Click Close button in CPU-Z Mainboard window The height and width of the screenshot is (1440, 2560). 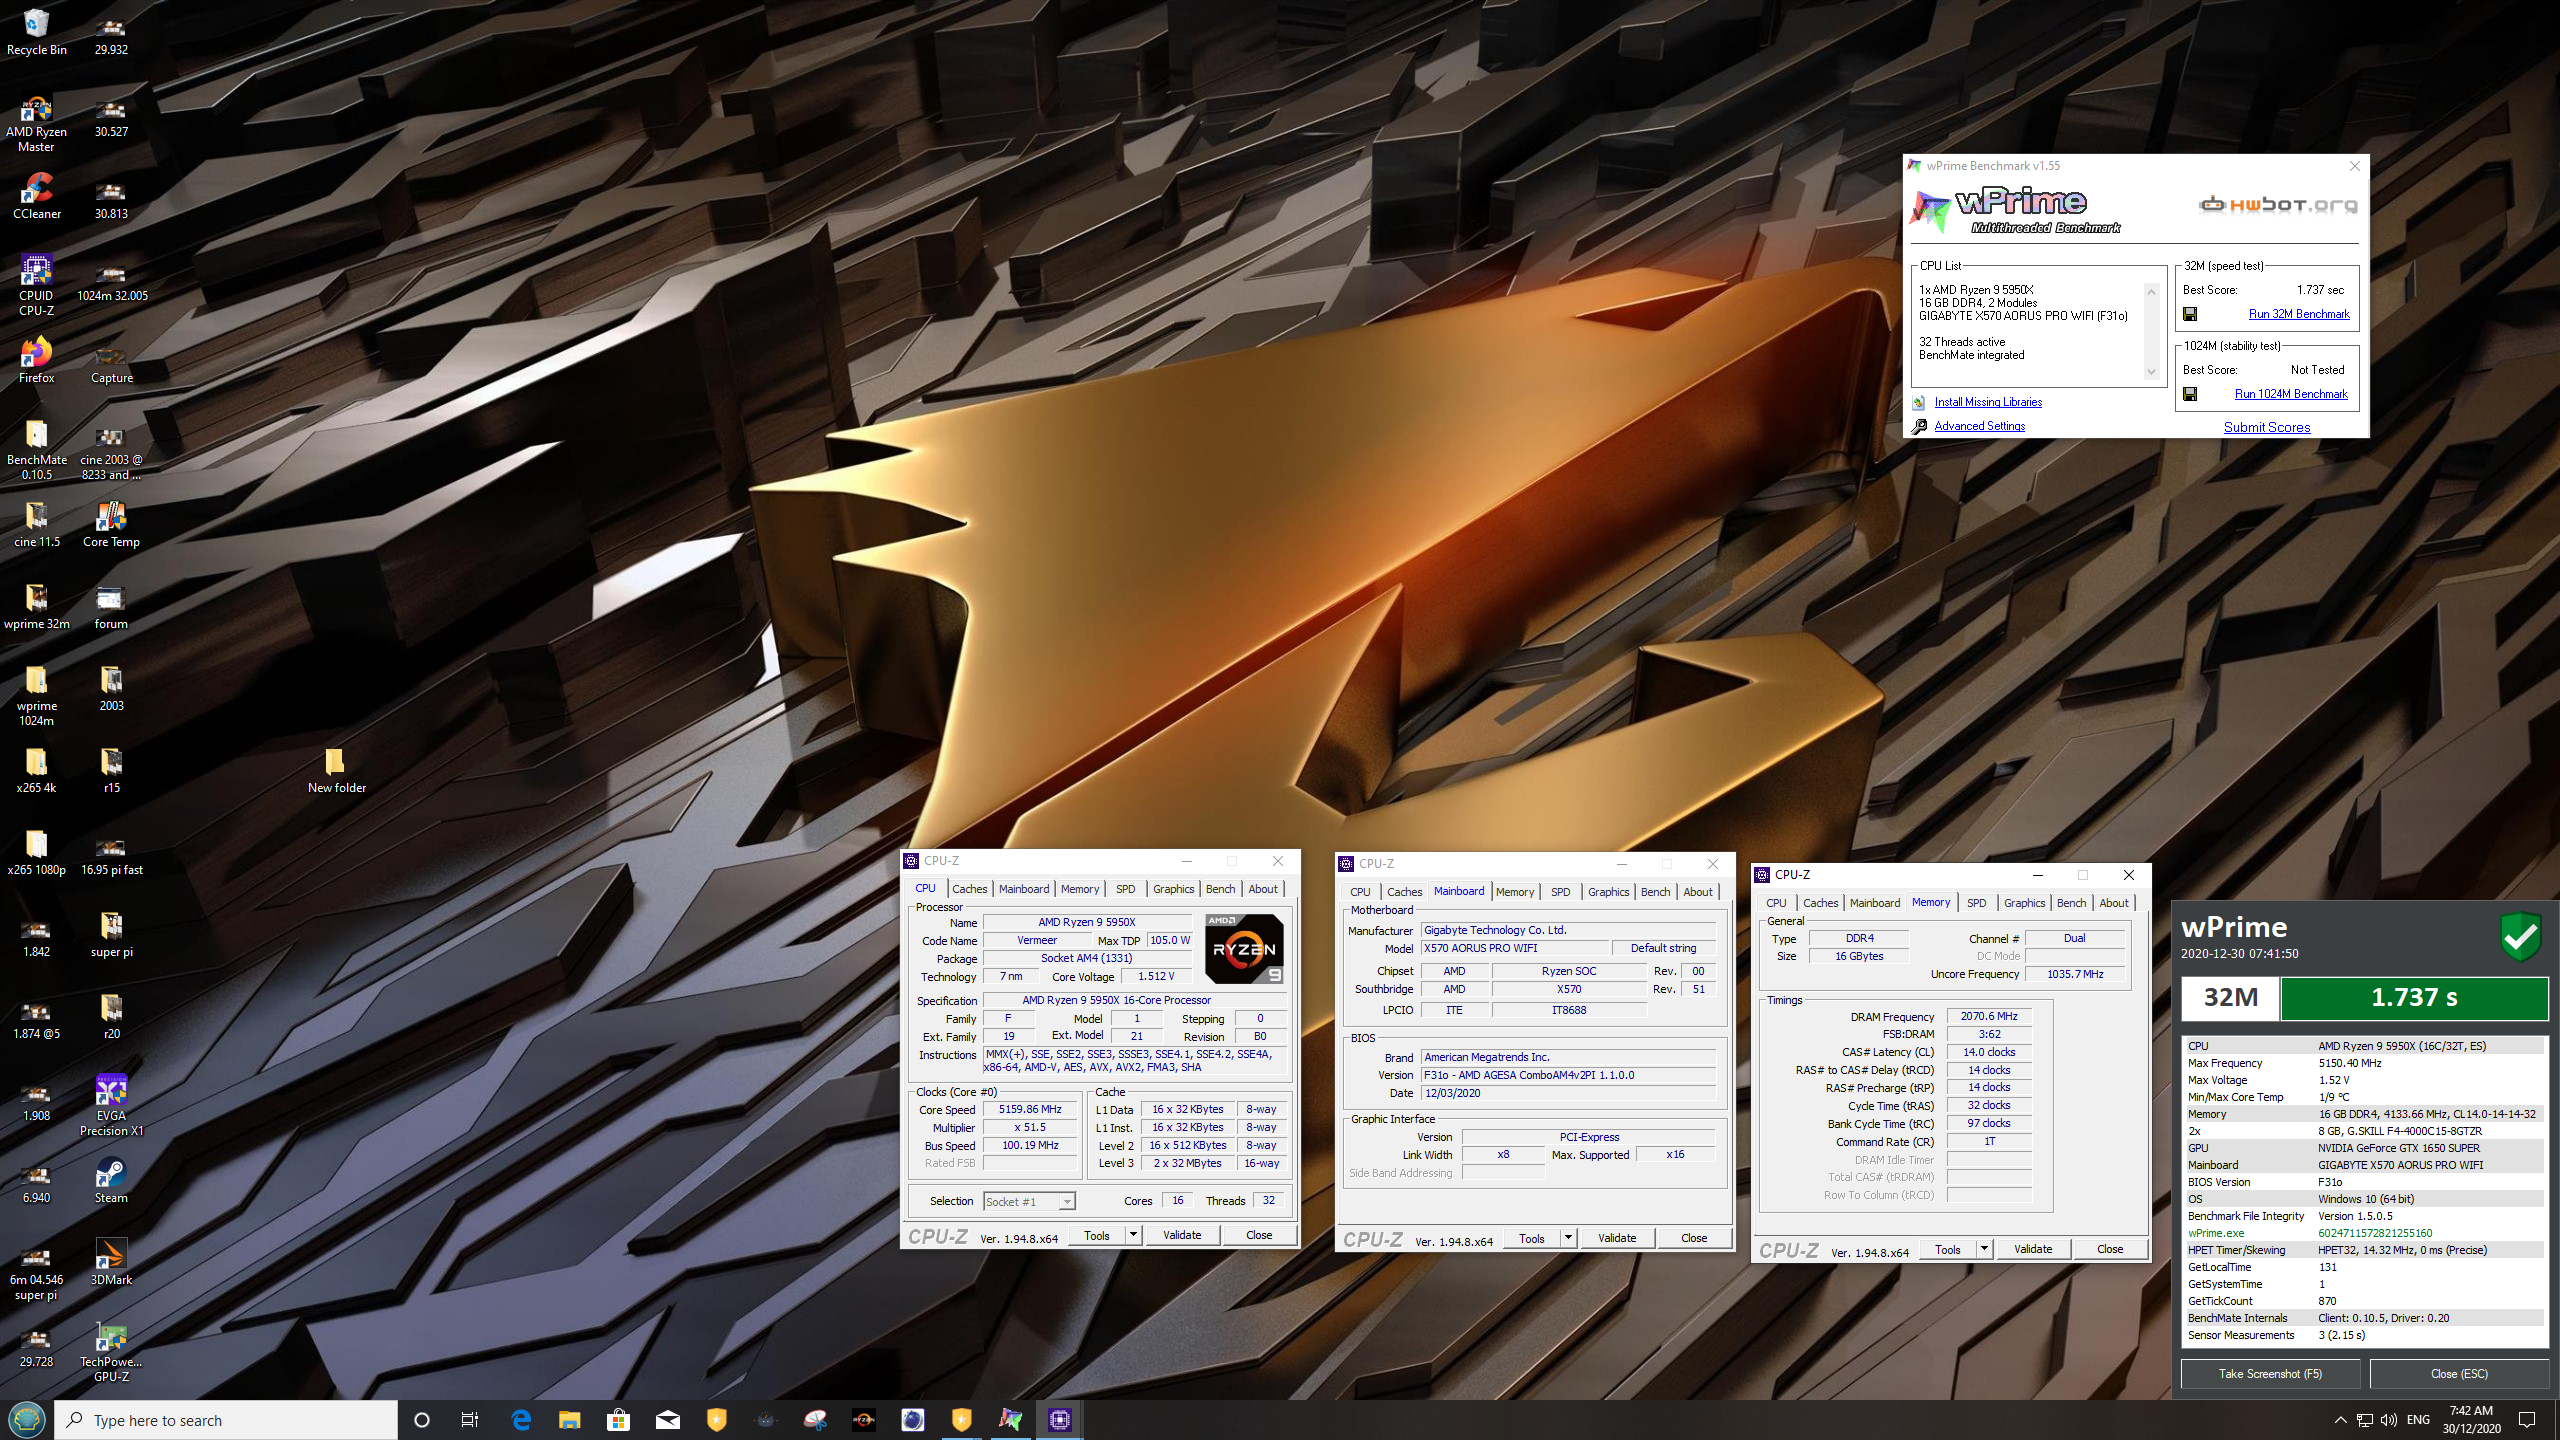pos(1694,1238)
